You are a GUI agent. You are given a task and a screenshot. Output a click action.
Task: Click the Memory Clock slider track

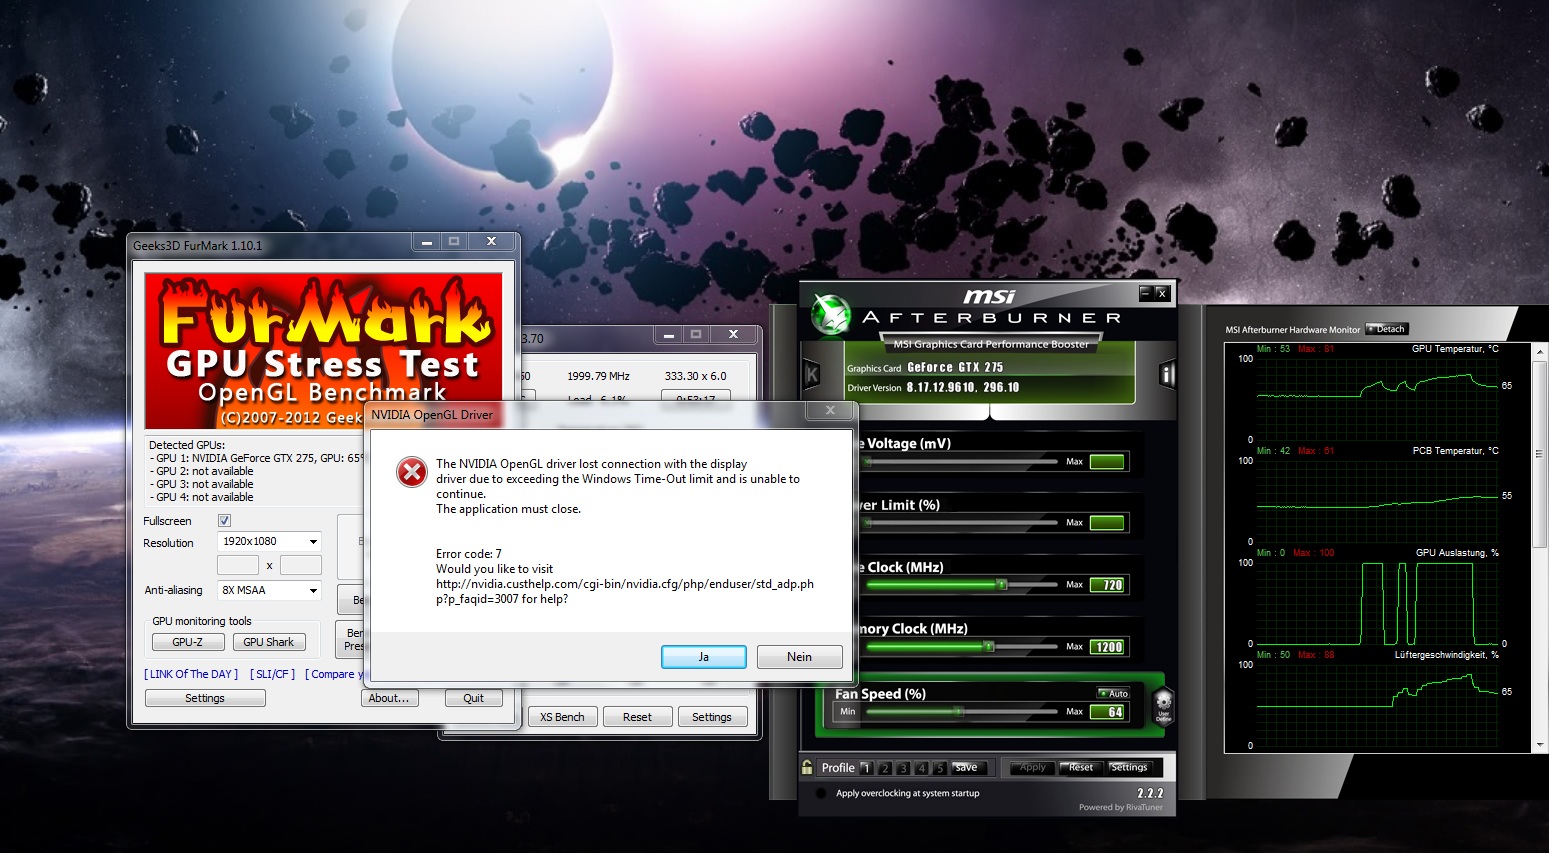961,647
